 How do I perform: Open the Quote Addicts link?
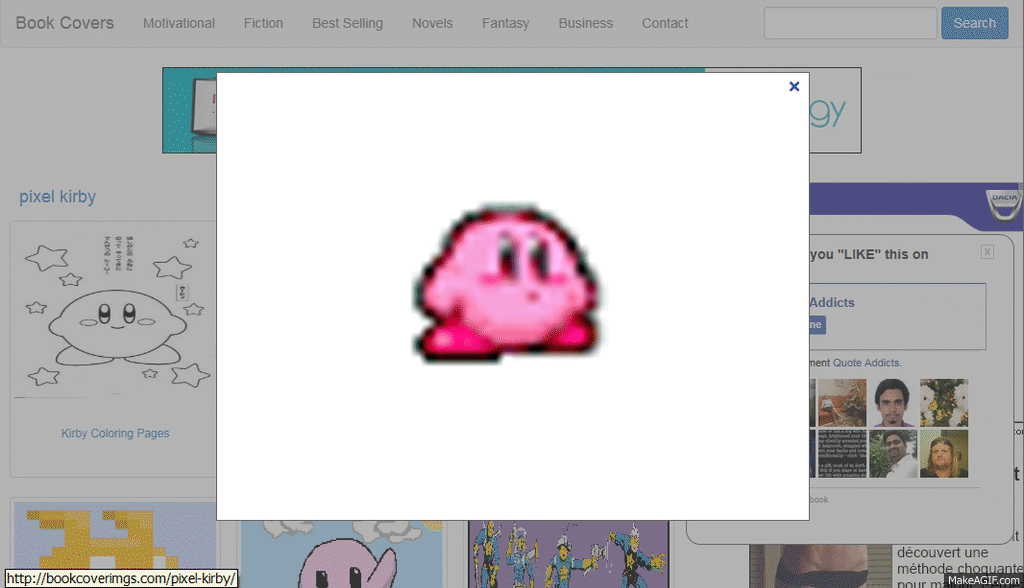[x=867, y=363]
